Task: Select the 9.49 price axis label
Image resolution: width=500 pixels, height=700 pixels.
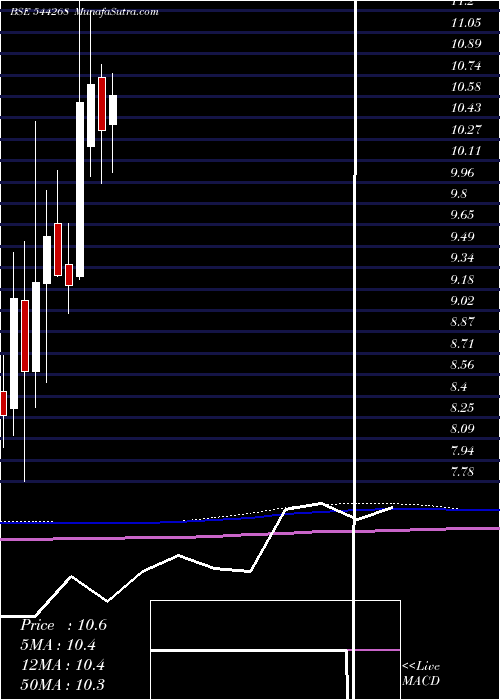Action: tap(462, 237)
